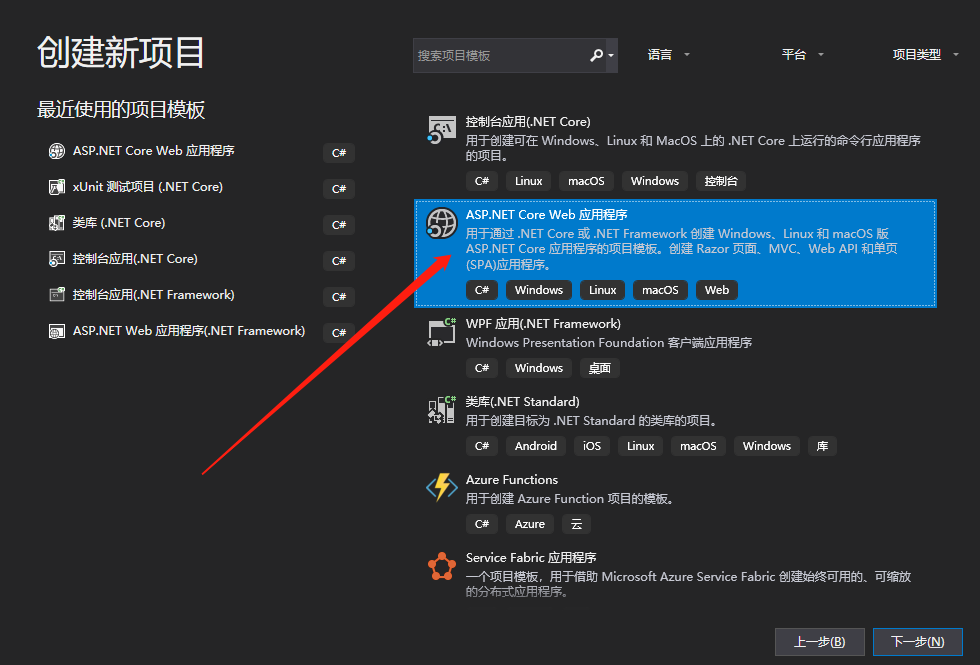
Task: Choose the 类库(.NET Standard) template title
Action: (522, 402)
